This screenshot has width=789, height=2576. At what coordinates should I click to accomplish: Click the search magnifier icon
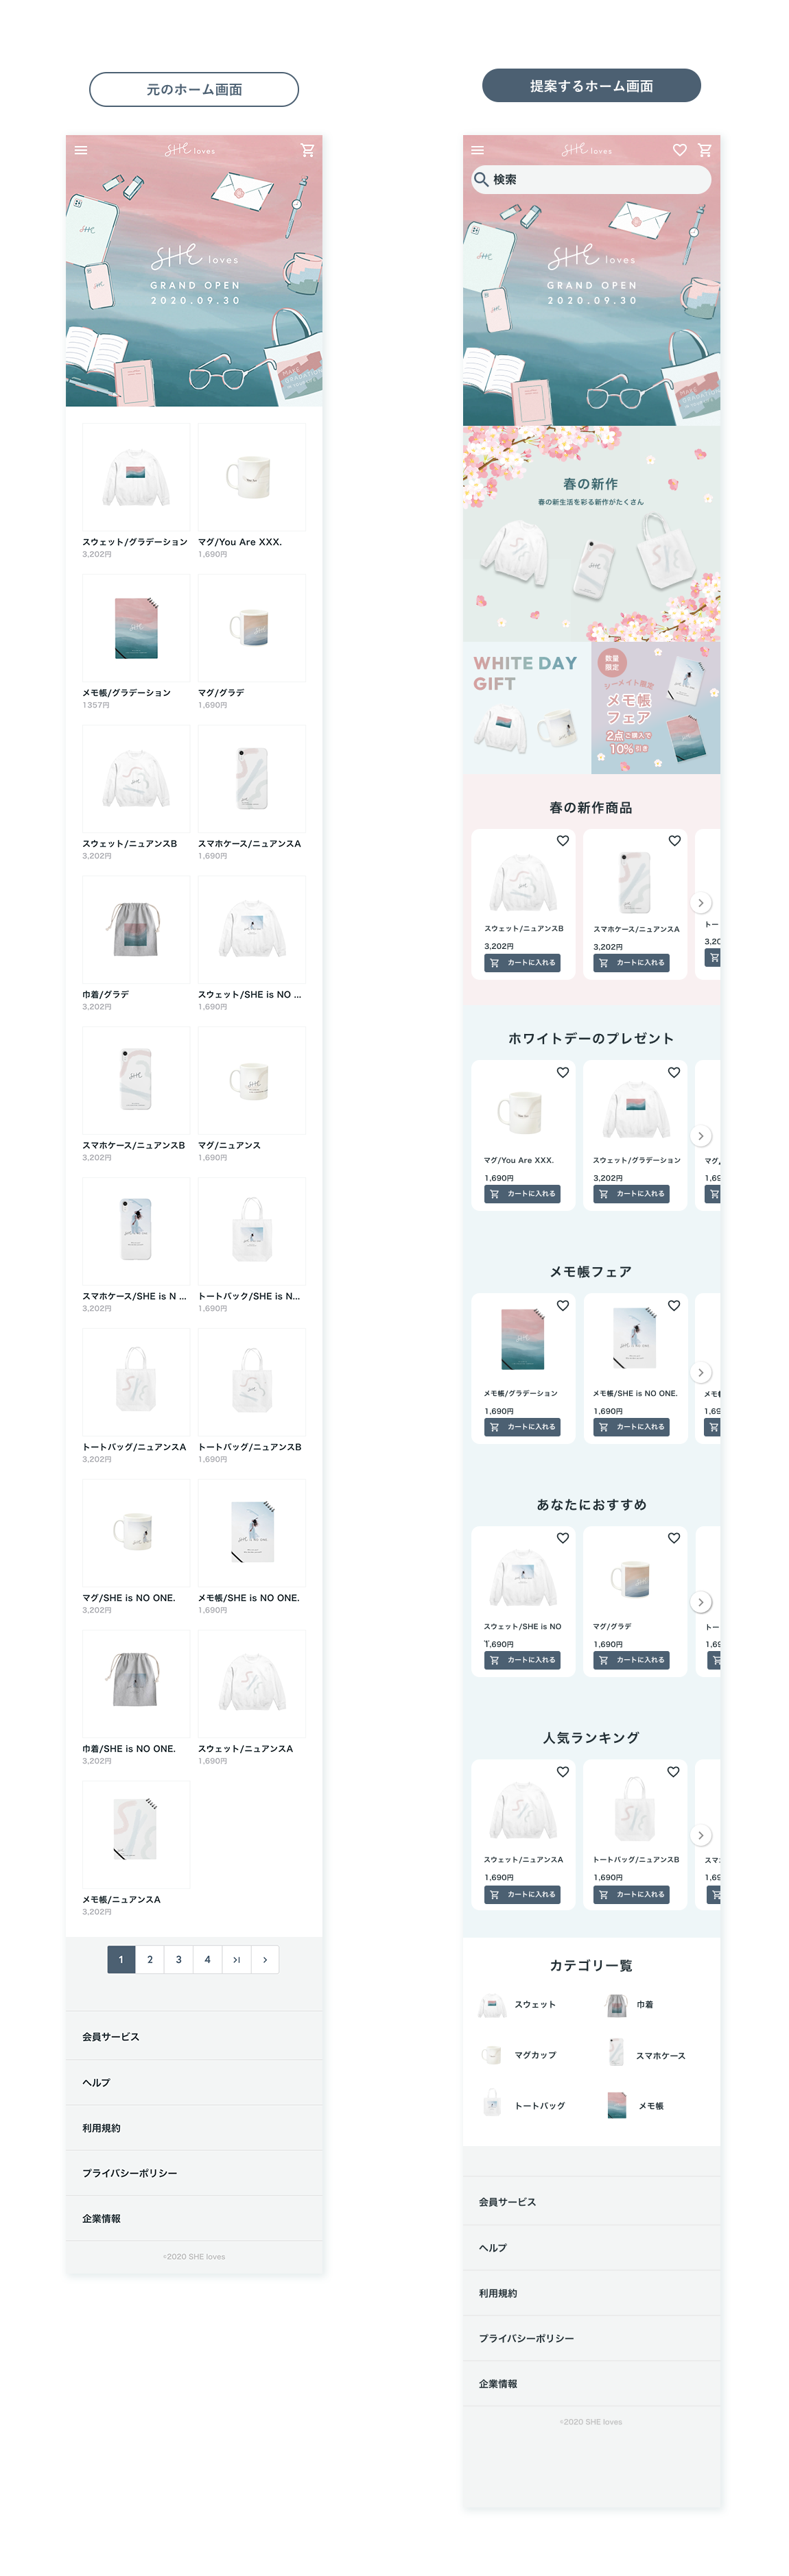[482, 179]
